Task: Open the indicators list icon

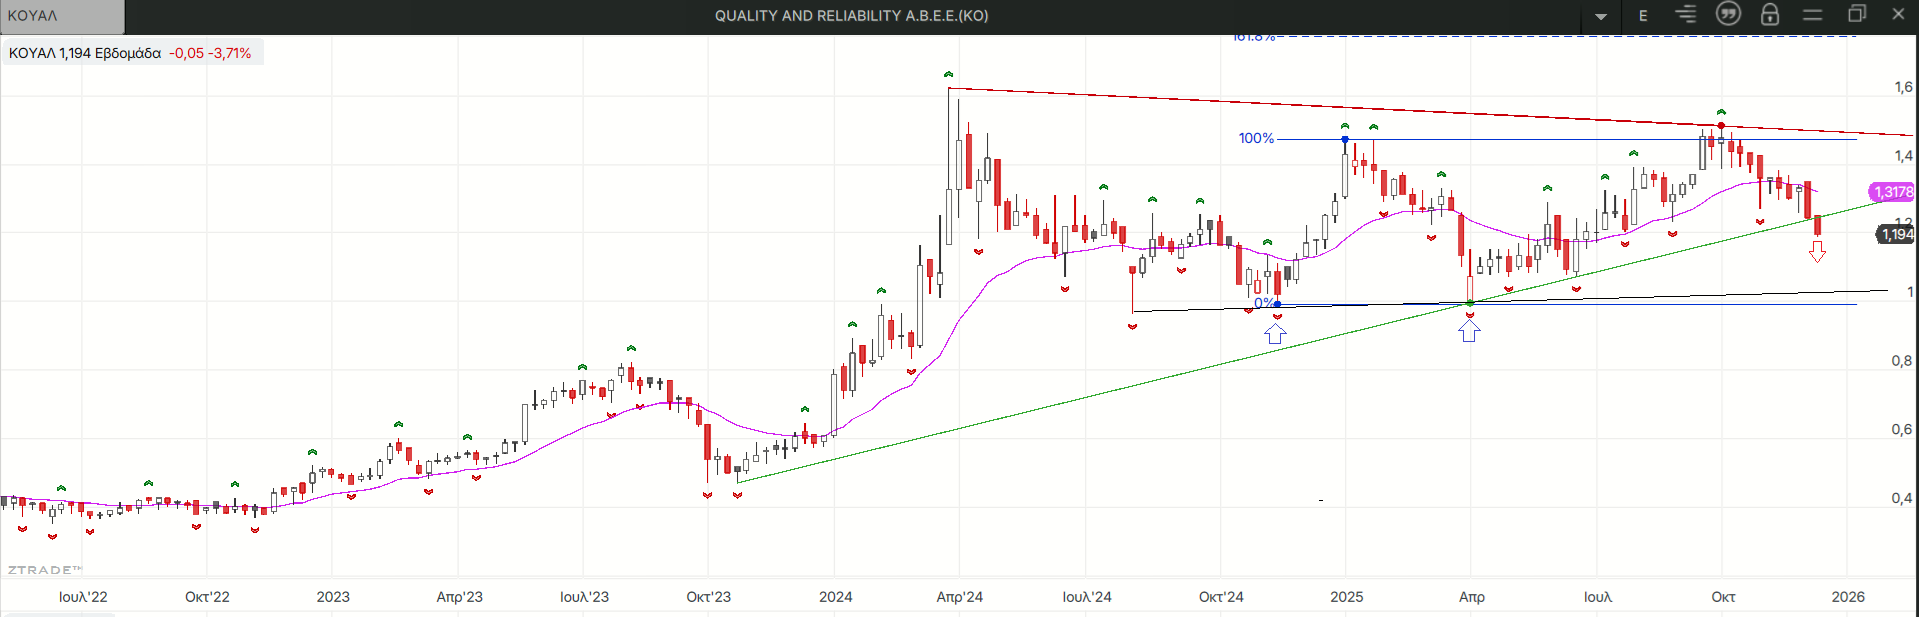Action: (x=1686, y=15)
